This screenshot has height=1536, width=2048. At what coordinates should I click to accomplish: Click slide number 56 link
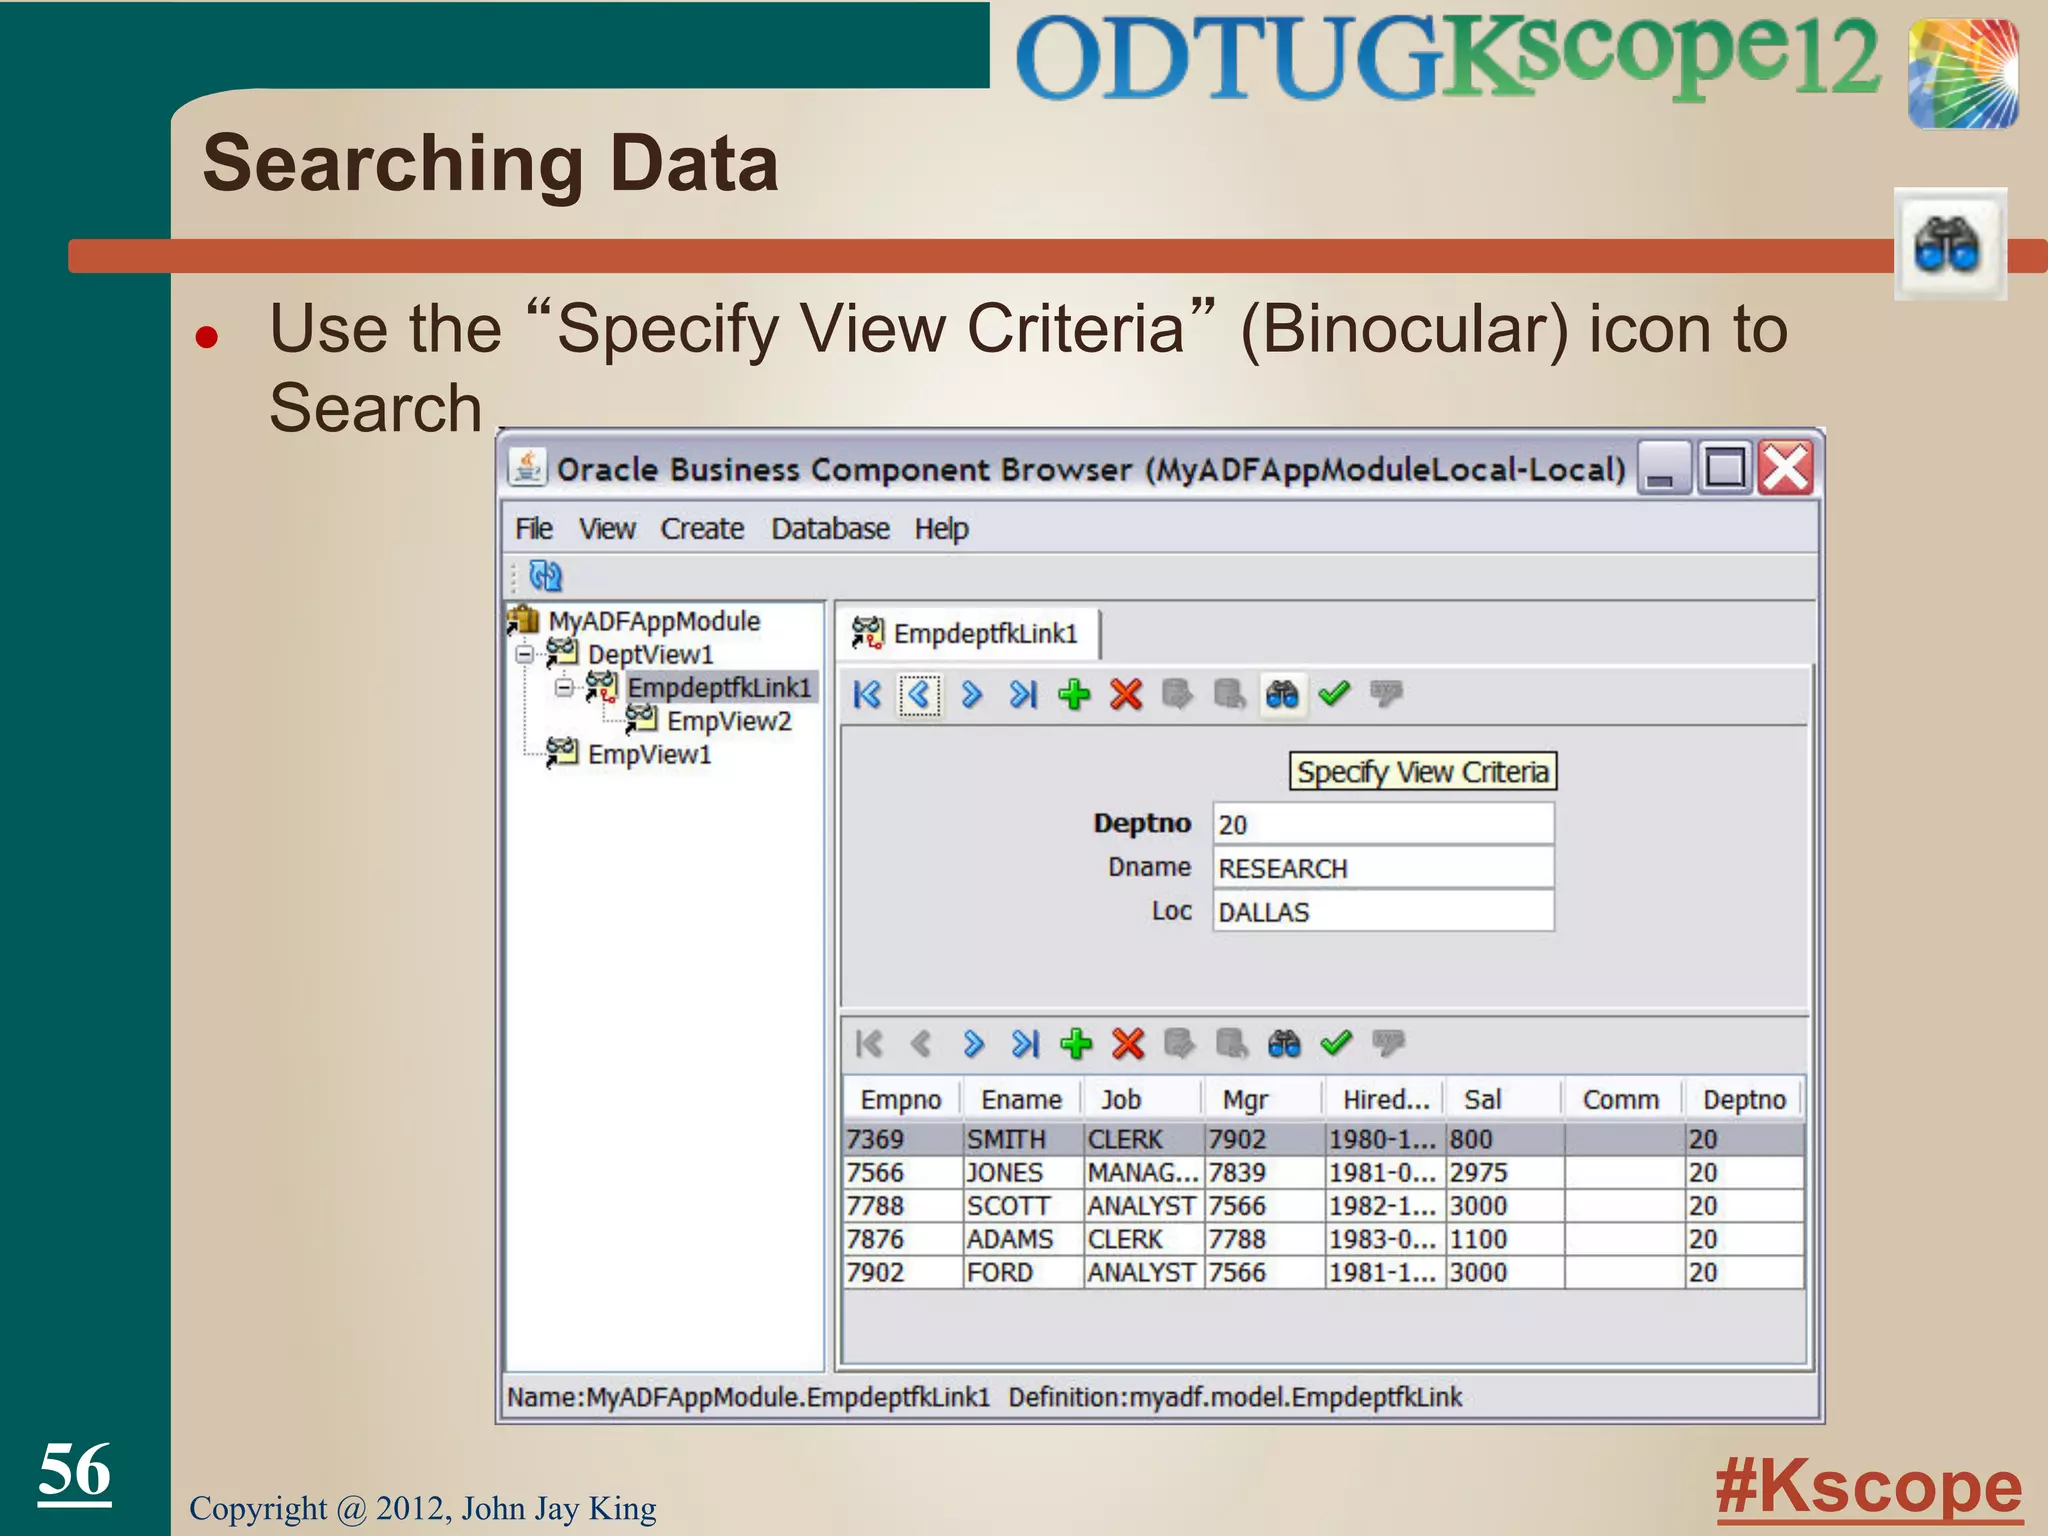pos(75,1470)
